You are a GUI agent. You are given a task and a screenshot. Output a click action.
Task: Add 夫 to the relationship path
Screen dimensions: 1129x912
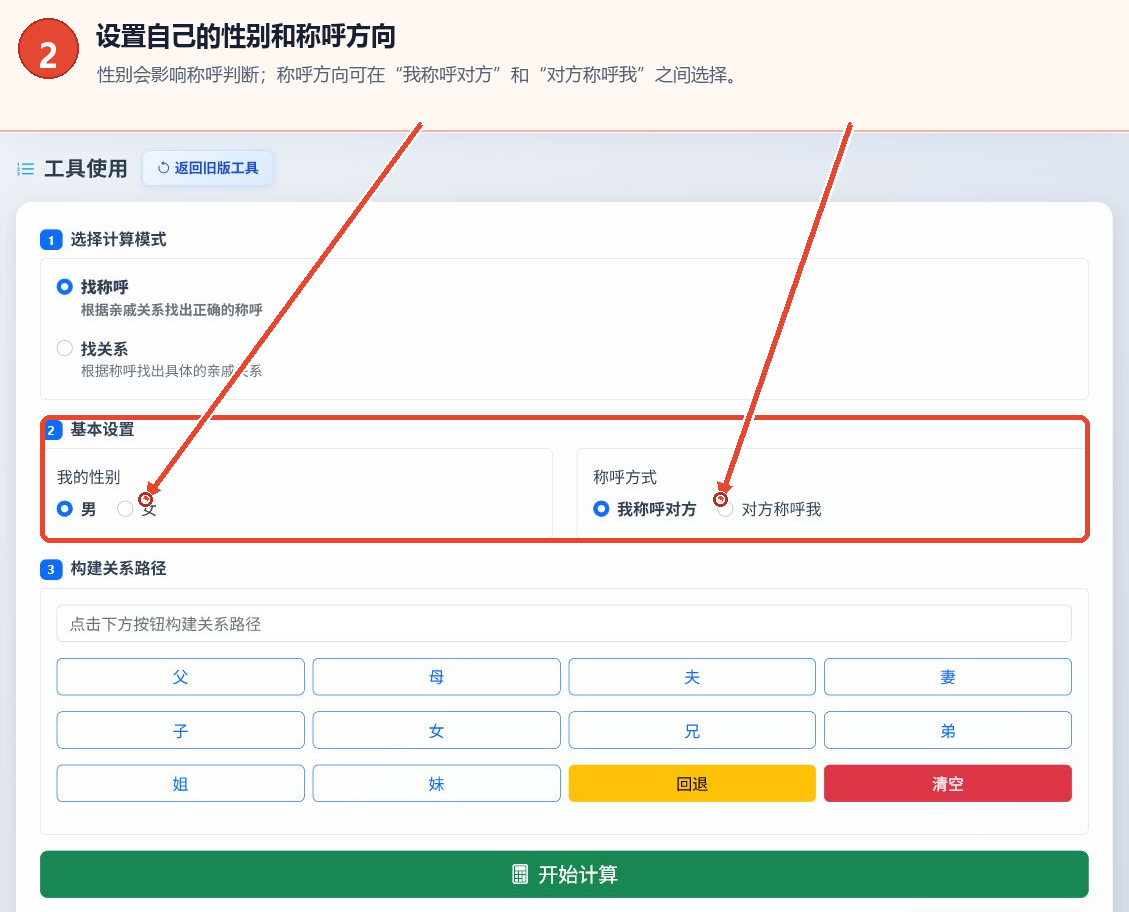(692, 677)
